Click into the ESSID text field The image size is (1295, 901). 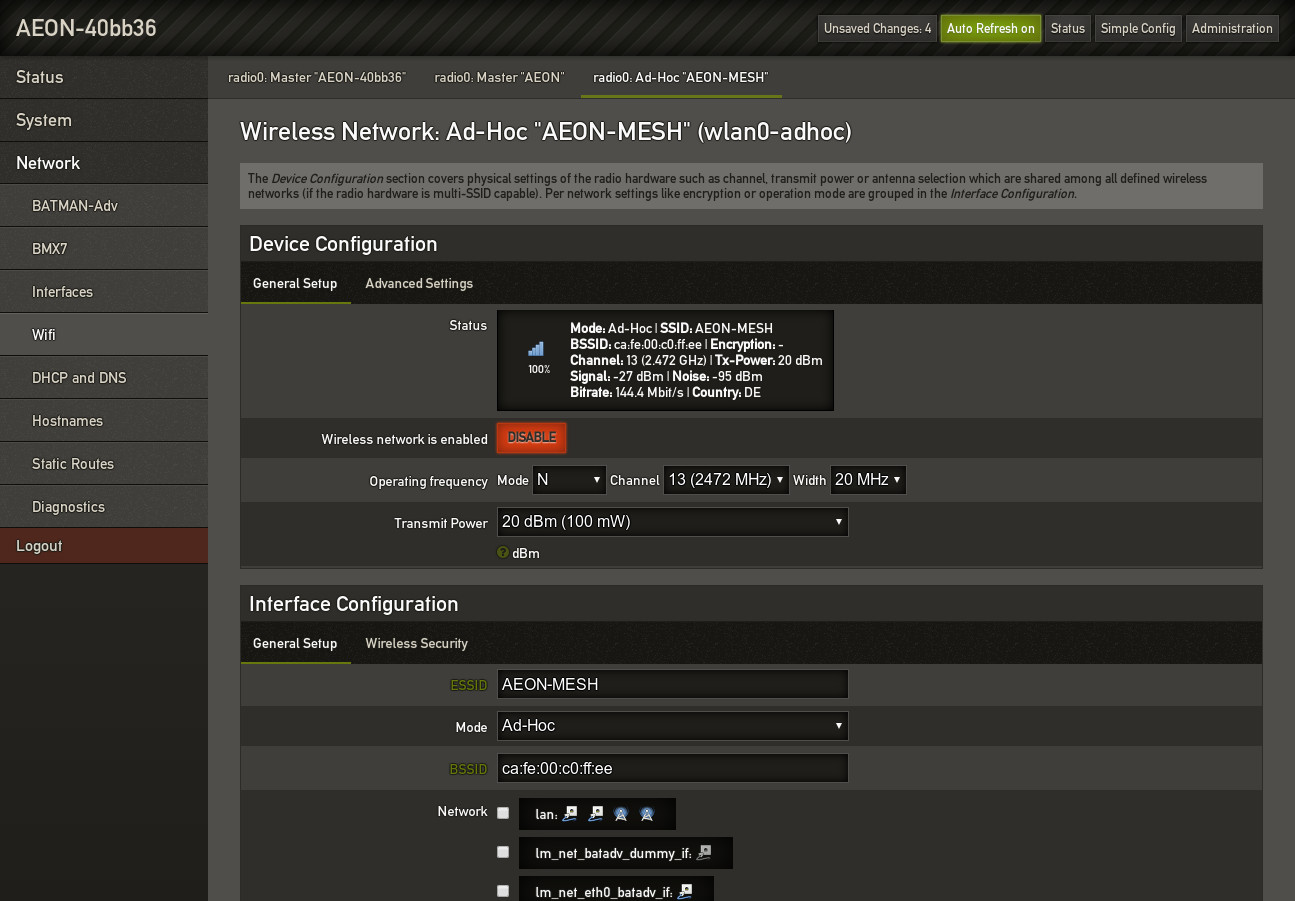pos(672,684)
